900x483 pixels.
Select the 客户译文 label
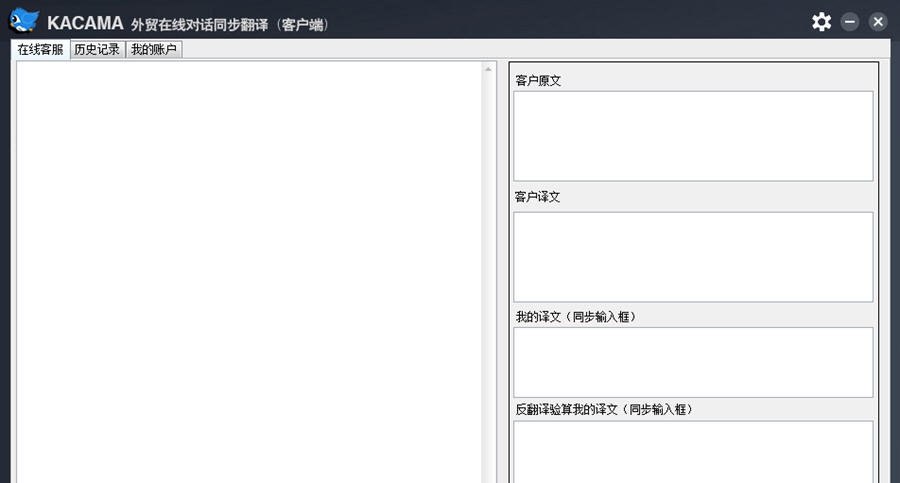537,197
